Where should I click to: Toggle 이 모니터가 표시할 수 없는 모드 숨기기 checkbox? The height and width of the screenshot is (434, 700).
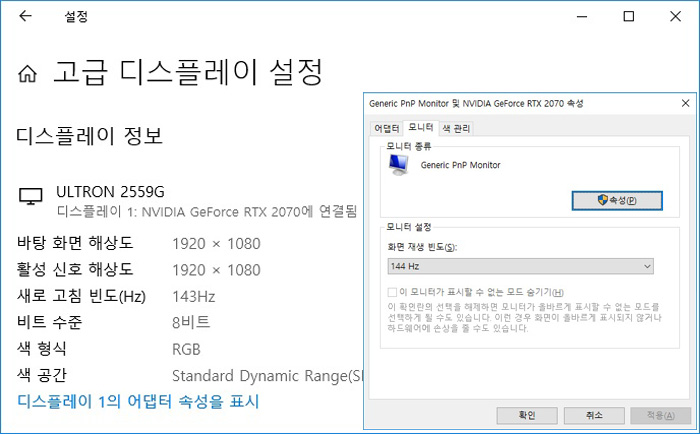(x=392, y=292)
